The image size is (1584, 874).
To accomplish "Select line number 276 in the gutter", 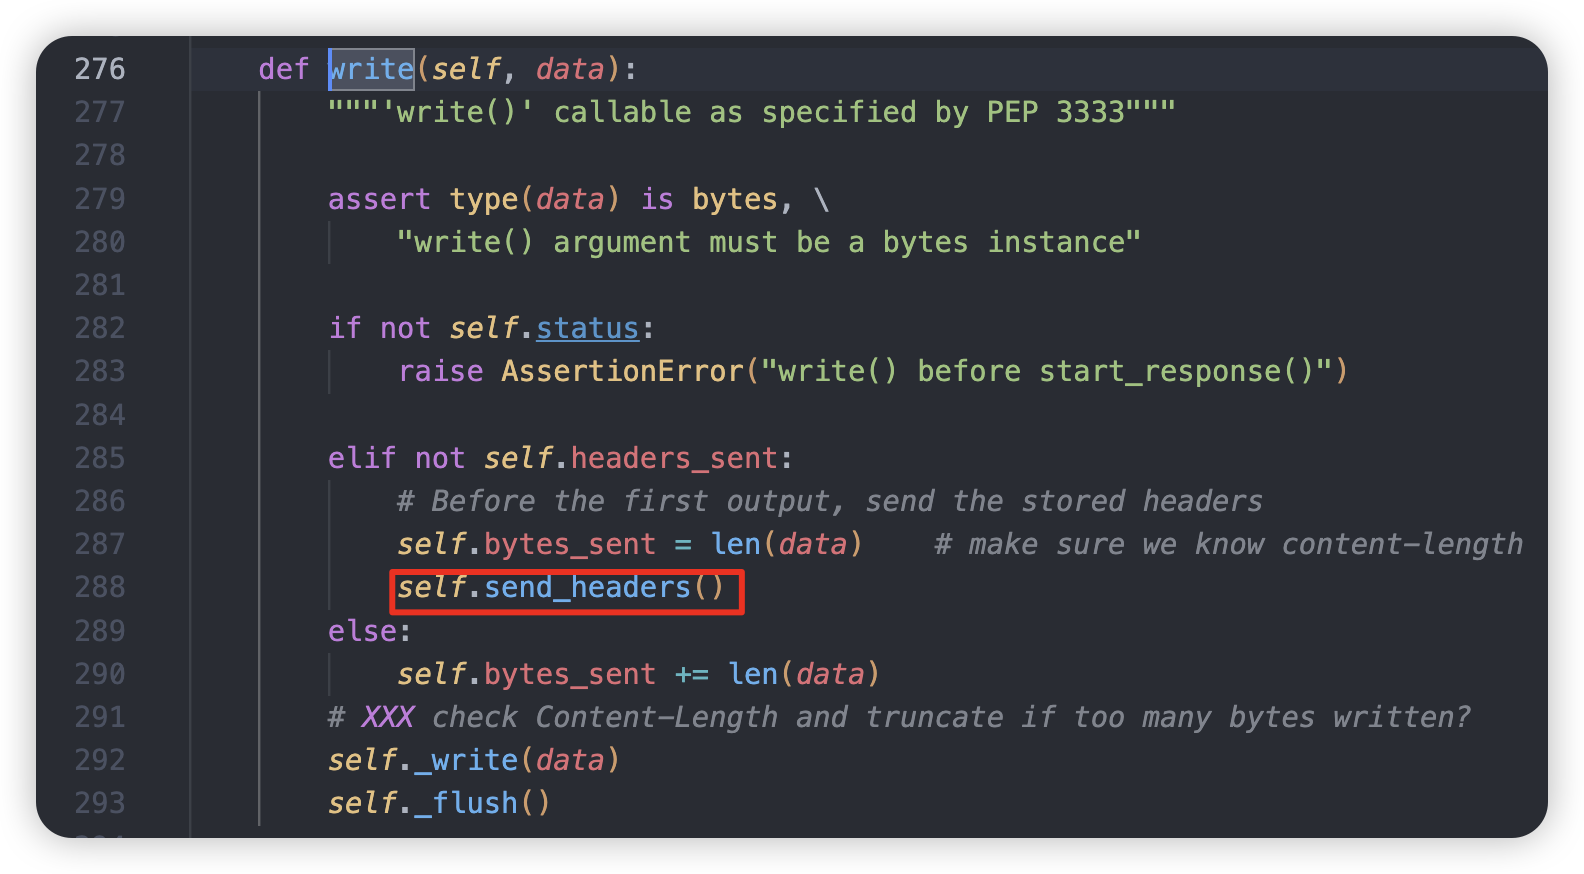I will click(100, 69).
